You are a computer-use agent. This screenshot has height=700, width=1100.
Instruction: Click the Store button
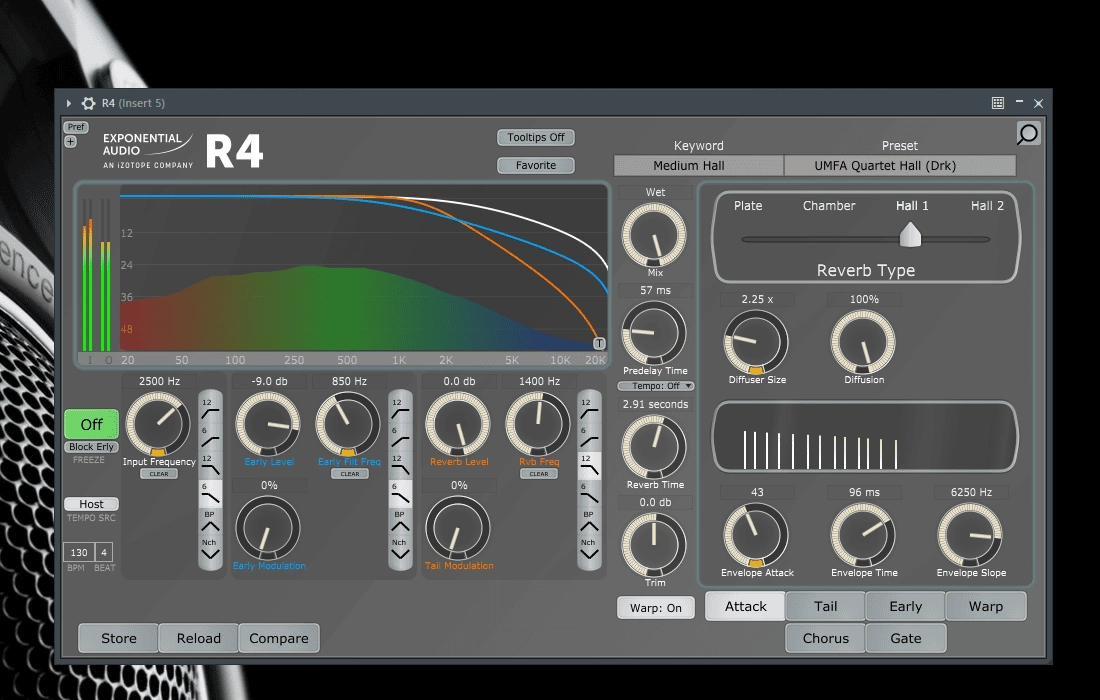pos(119,638)
